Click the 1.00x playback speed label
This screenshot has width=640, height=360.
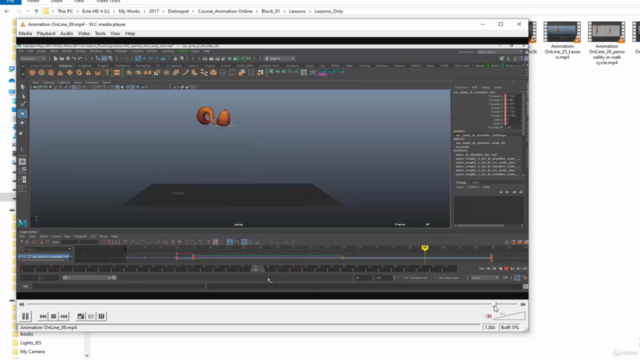[490, 327]
